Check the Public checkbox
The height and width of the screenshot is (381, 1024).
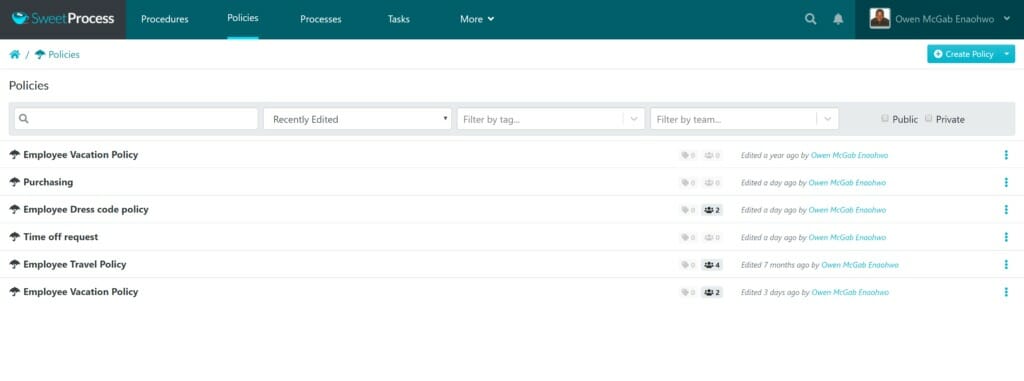(885, 119)
